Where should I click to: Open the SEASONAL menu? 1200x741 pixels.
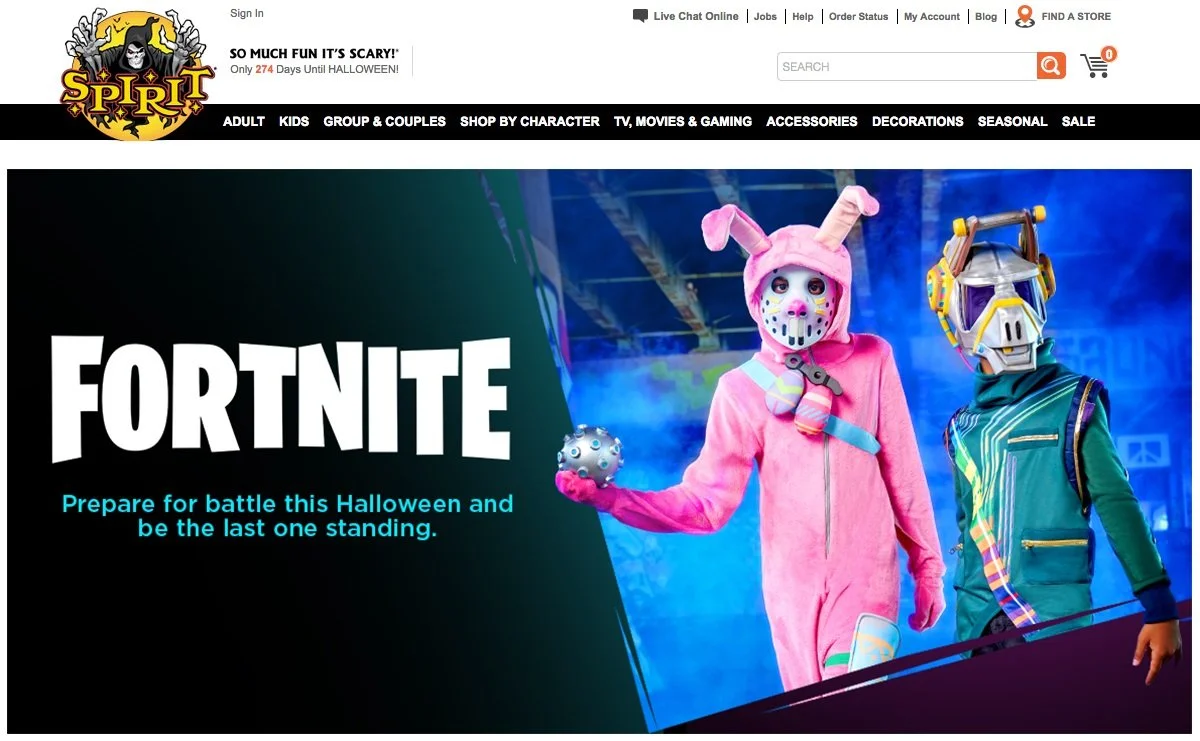(1013, 121)
